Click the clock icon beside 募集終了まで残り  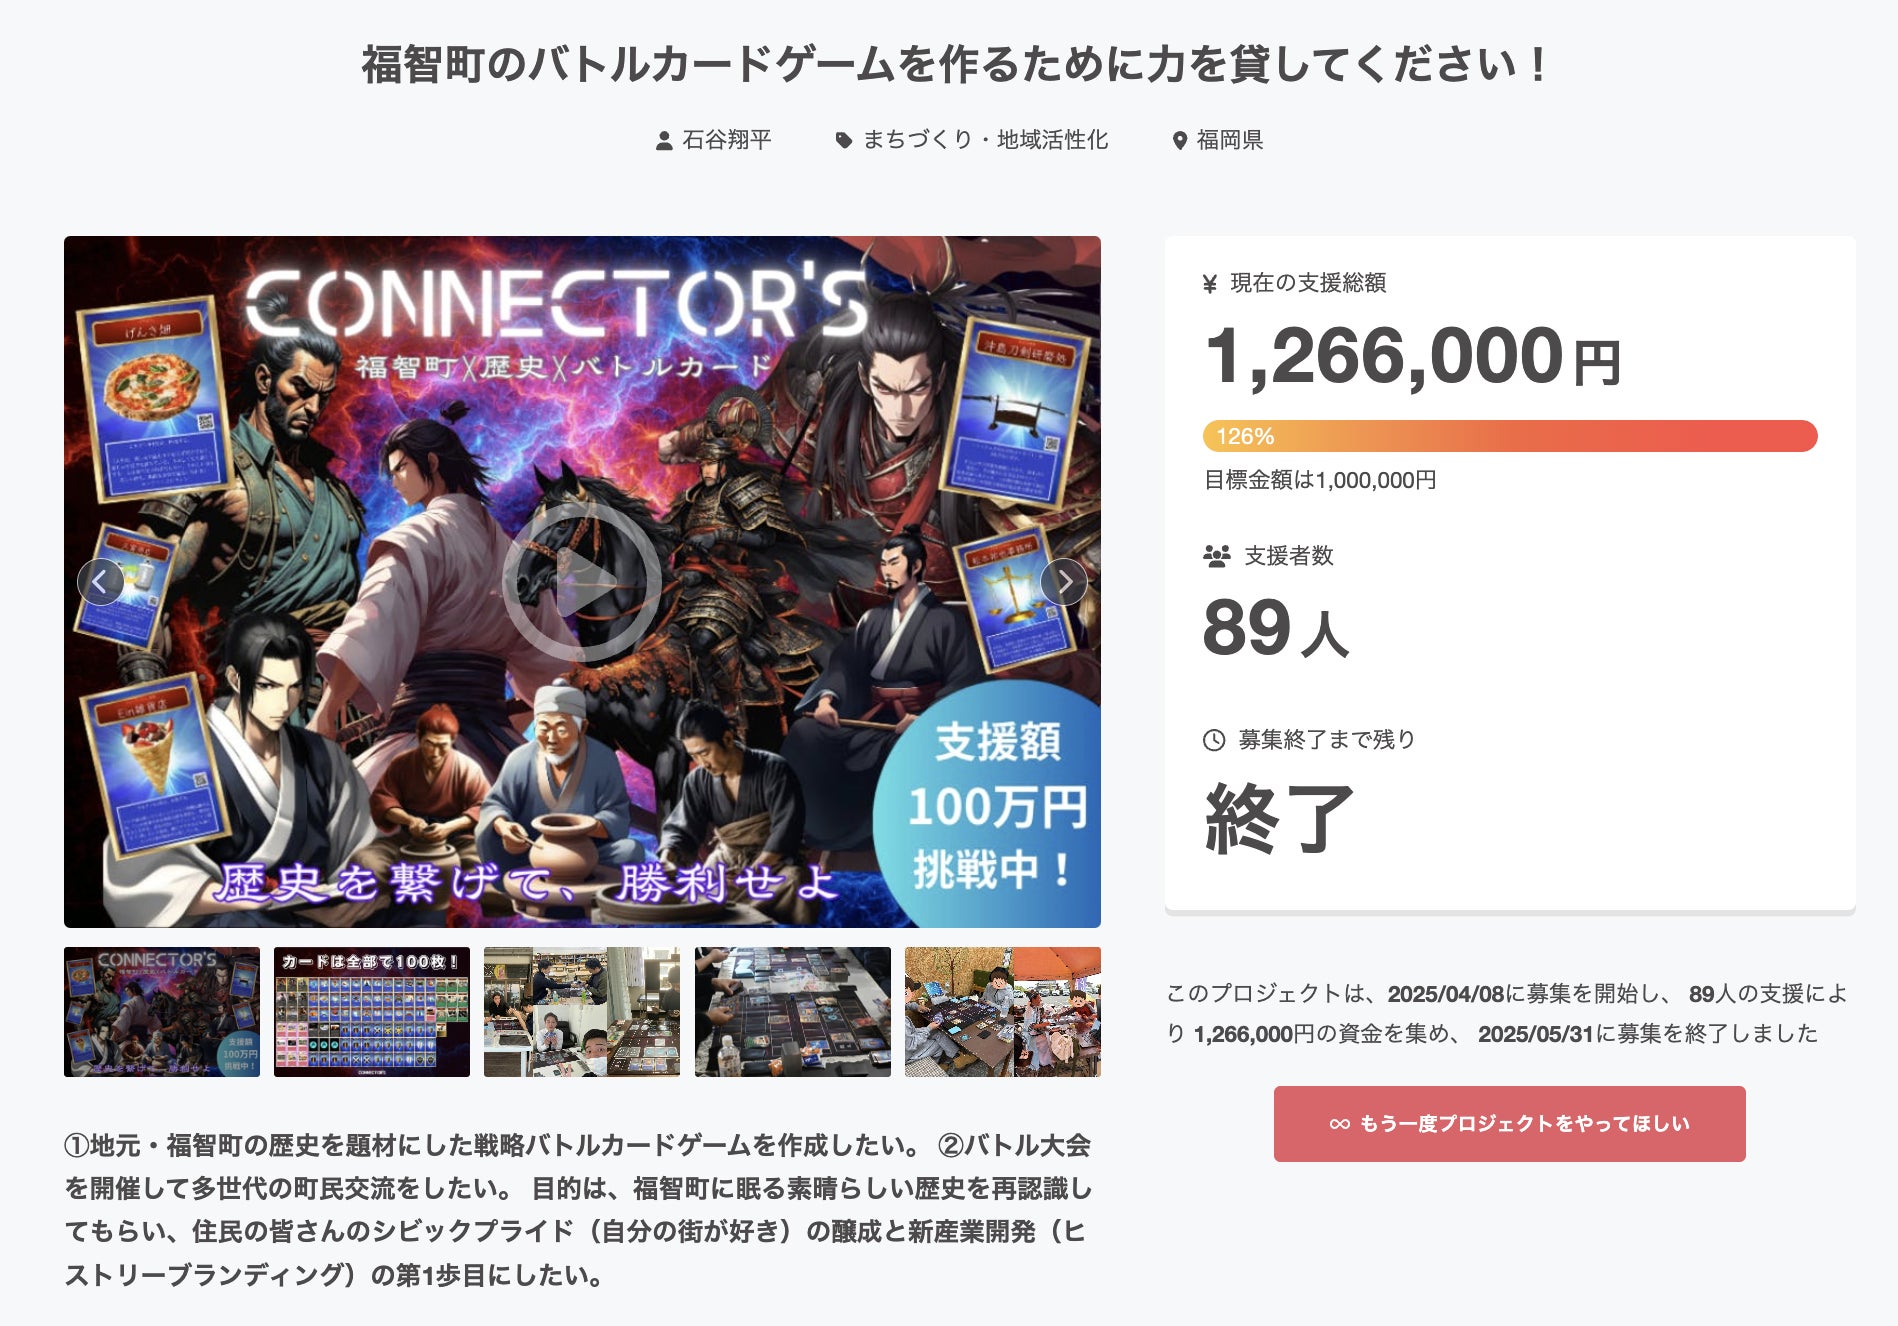click(1214, 740)
